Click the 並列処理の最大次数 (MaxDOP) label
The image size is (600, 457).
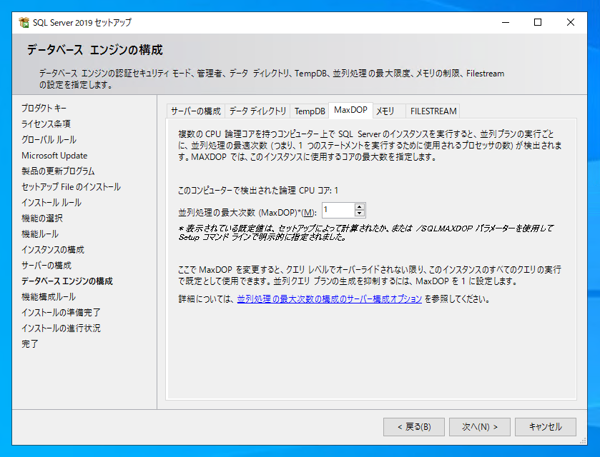247,212
